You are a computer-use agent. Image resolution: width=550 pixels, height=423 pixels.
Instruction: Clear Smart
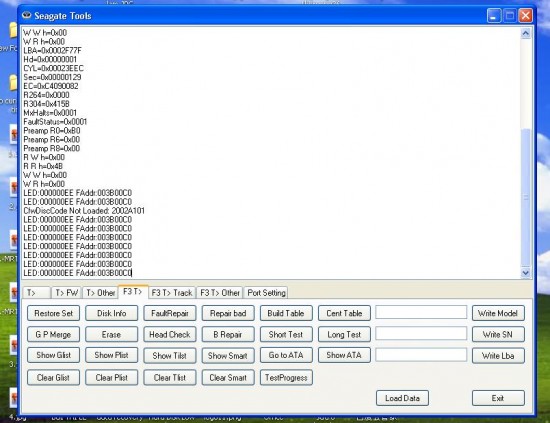point(228,378)
